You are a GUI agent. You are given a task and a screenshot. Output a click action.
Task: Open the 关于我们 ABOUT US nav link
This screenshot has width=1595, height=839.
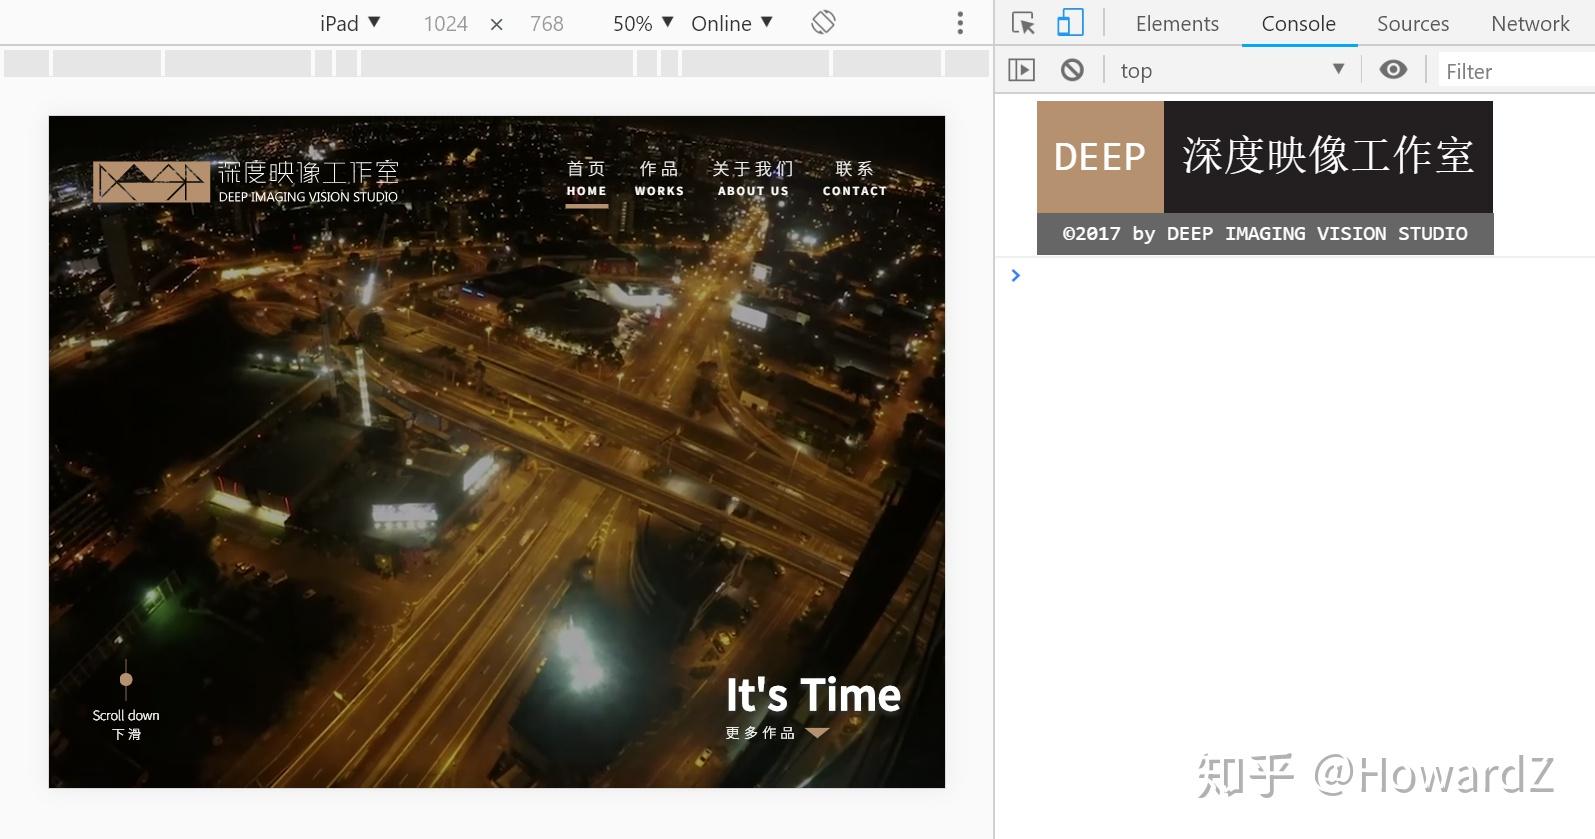point(753,179)
